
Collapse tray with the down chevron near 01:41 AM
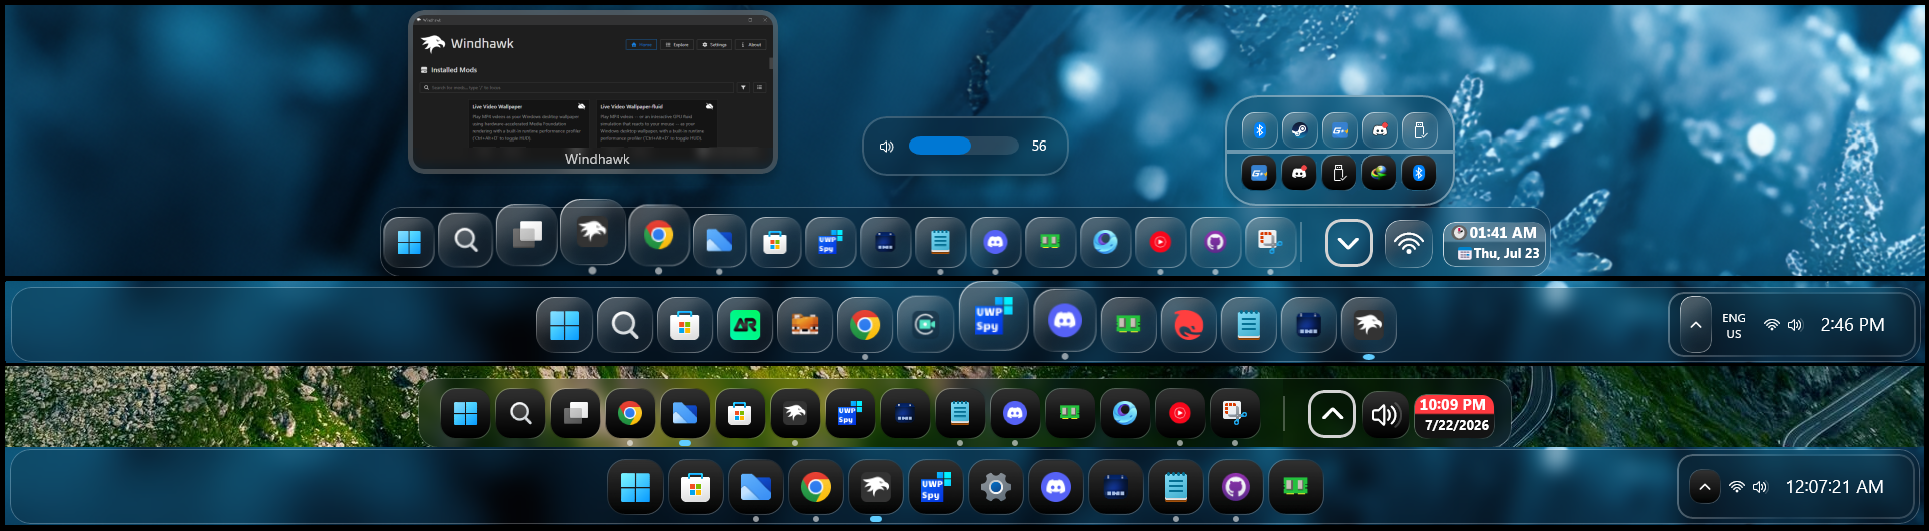1349,243
